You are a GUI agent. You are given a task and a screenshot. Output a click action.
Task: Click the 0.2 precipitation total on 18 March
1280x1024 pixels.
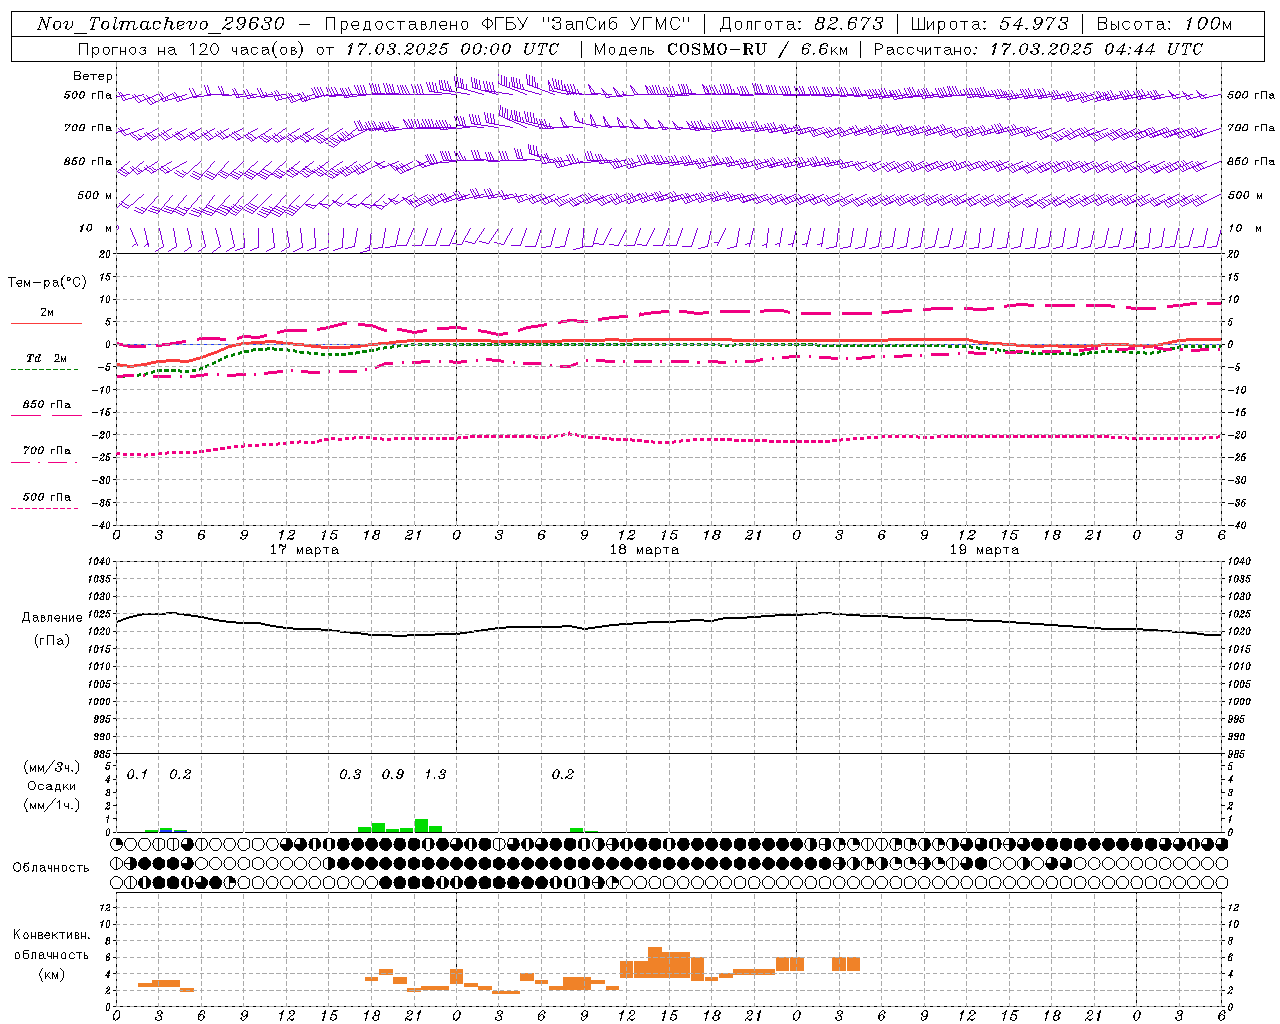point(563,775)
